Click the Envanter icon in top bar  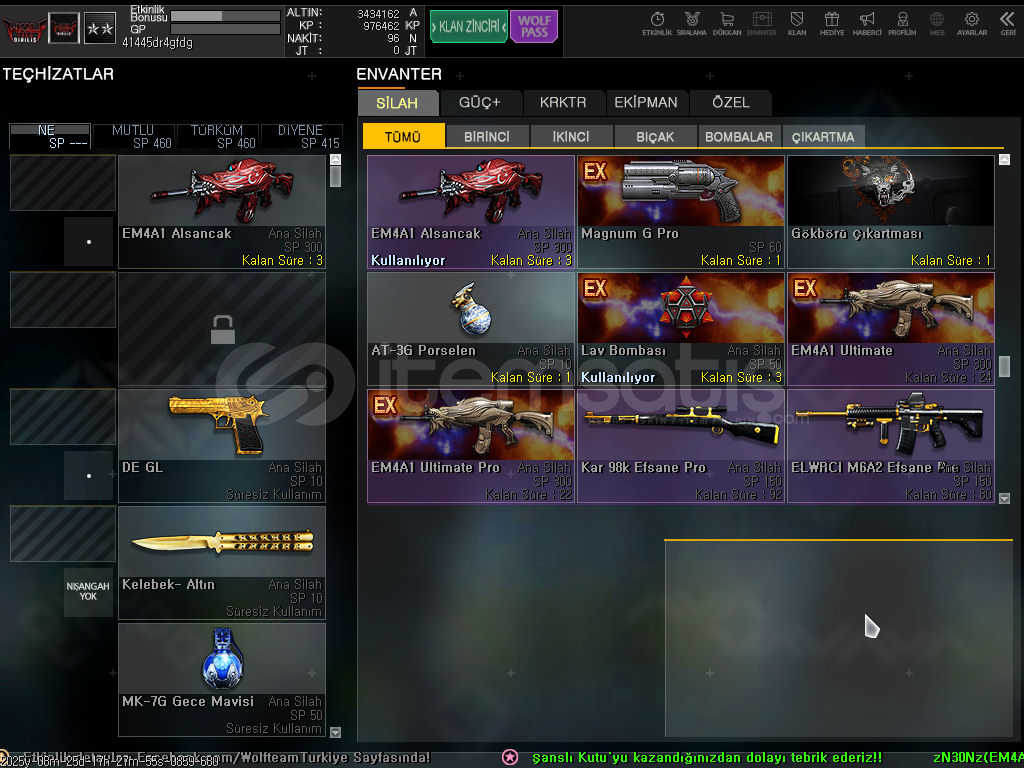tap(761, 24)
